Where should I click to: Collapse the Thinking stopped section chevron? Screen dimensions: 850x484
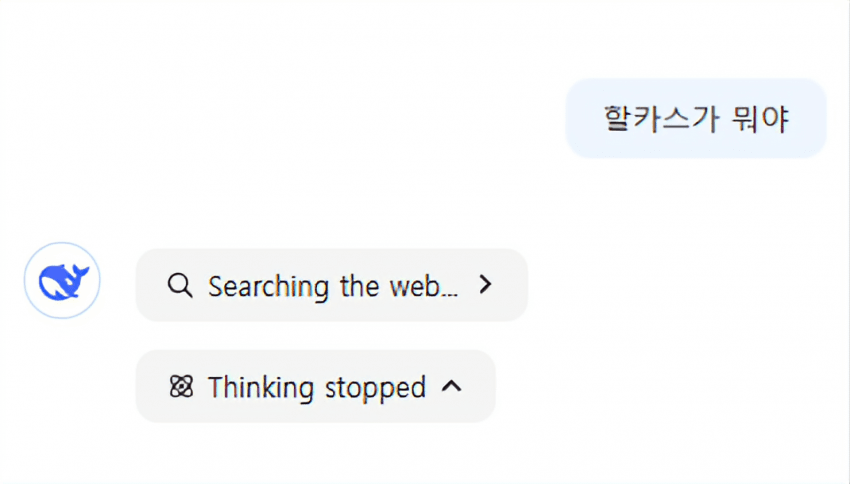point(452,386)
